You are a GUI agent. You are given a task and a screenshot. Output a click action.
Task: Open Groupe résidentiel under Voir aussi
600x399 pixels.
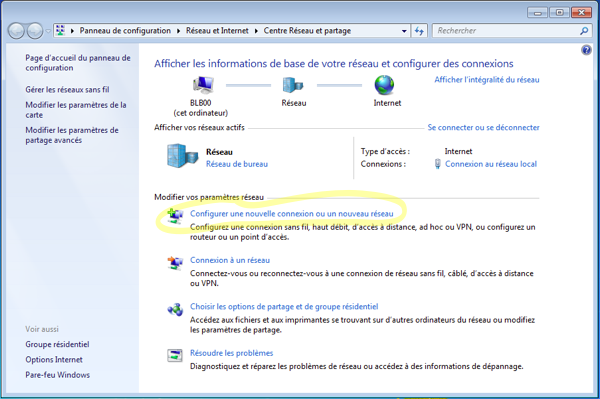click(57, 344)
